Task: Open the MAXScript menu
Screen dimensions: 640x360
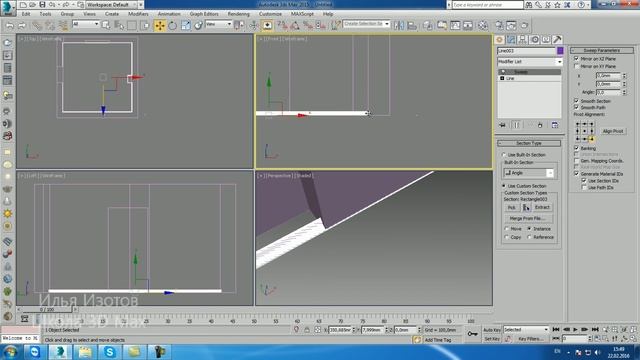Action: 302,14
